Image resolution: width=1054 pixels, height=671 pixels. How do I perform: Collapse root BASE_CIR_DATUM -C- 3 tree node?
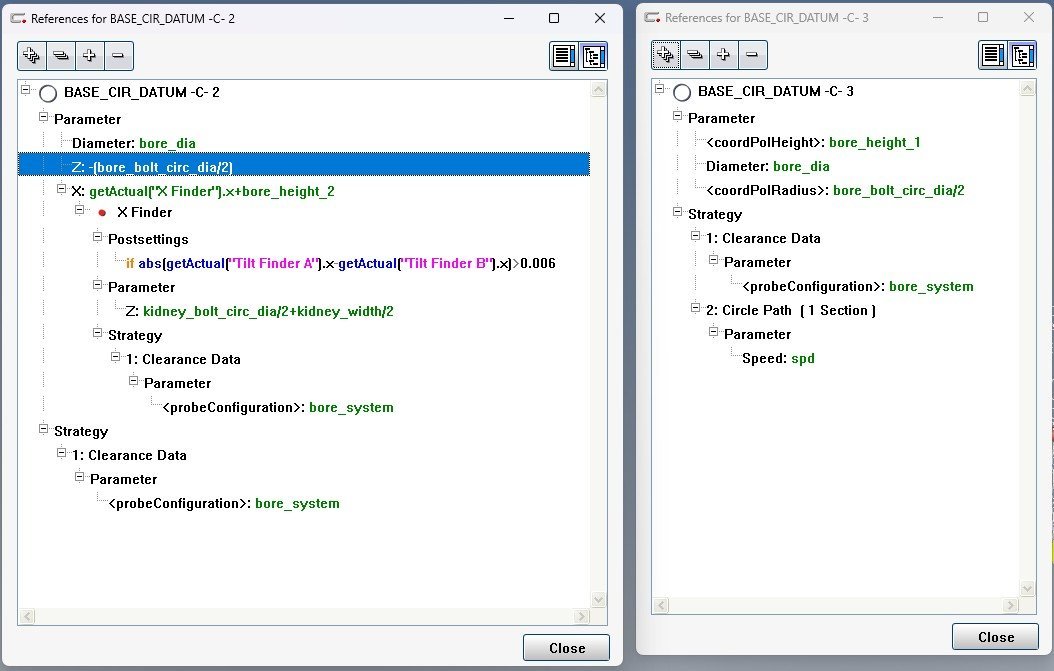659,88
